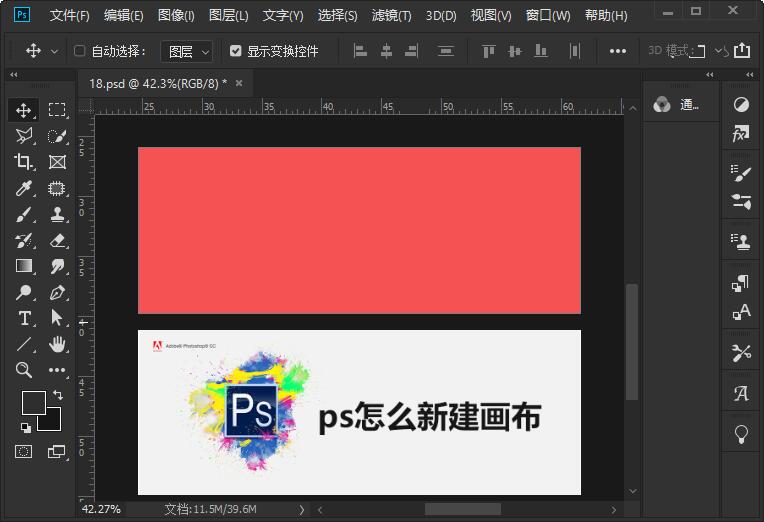Toggle Quick Mask mode
The height and width of the screenshot is (522, 764).
(x=23, y=452)
